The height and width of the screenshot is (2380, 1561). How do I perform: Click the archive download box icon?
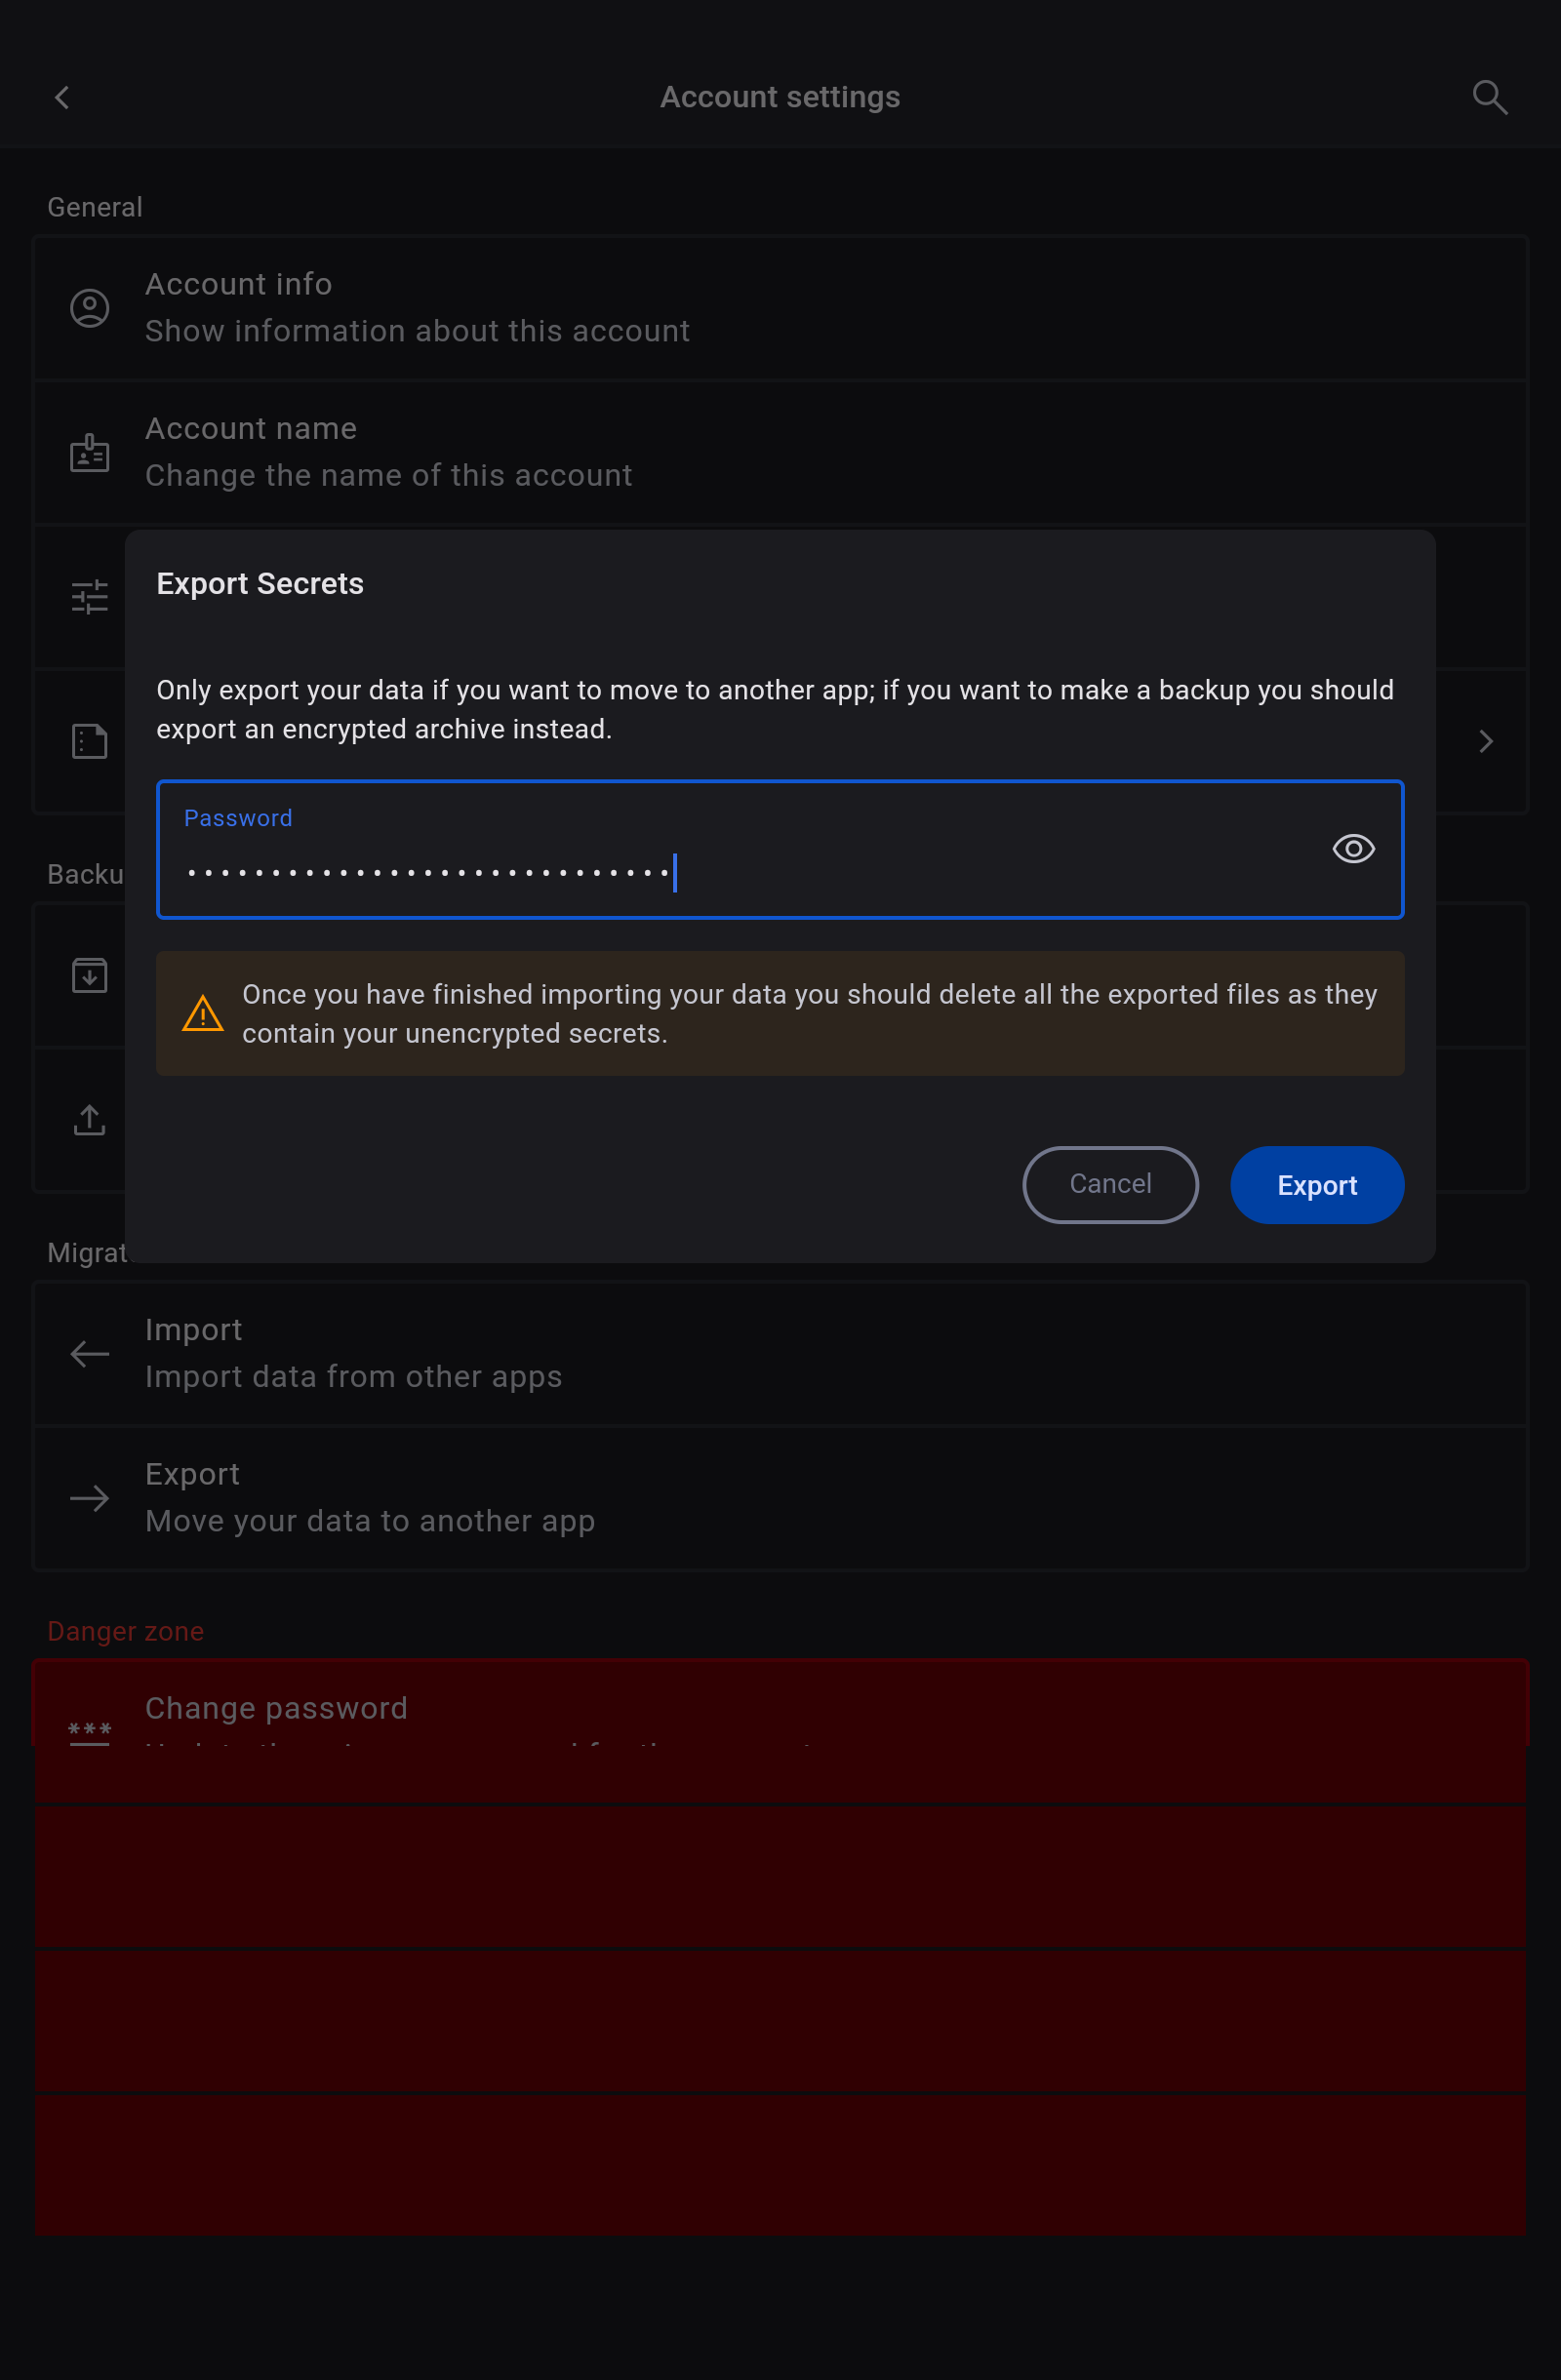pos(90,975)
